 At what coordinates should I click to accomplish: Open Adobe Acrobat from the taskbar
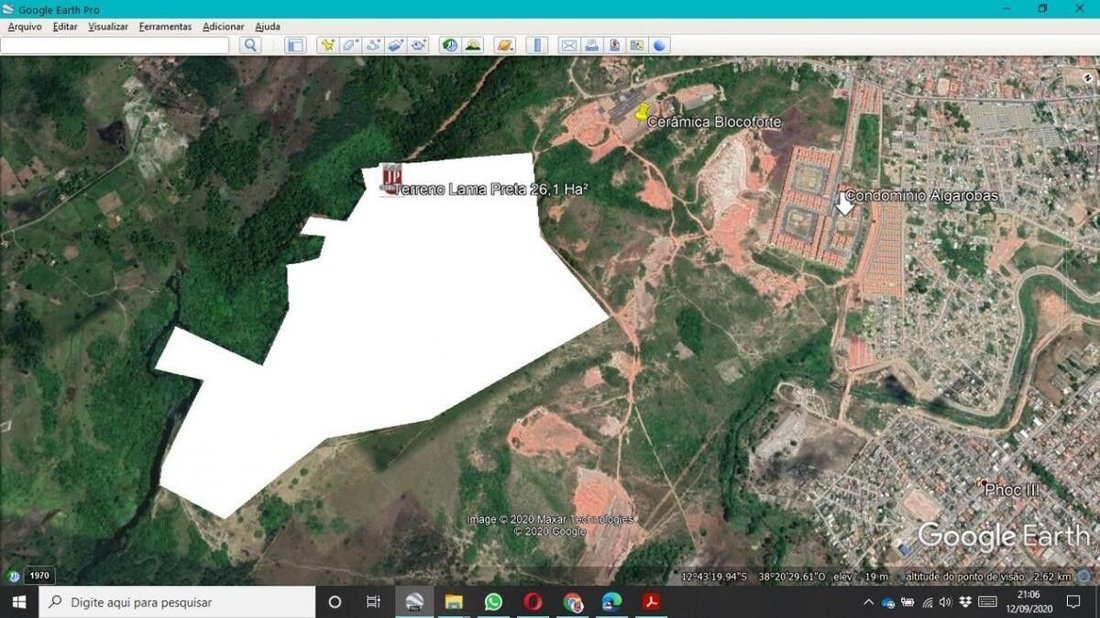point(651,602)
